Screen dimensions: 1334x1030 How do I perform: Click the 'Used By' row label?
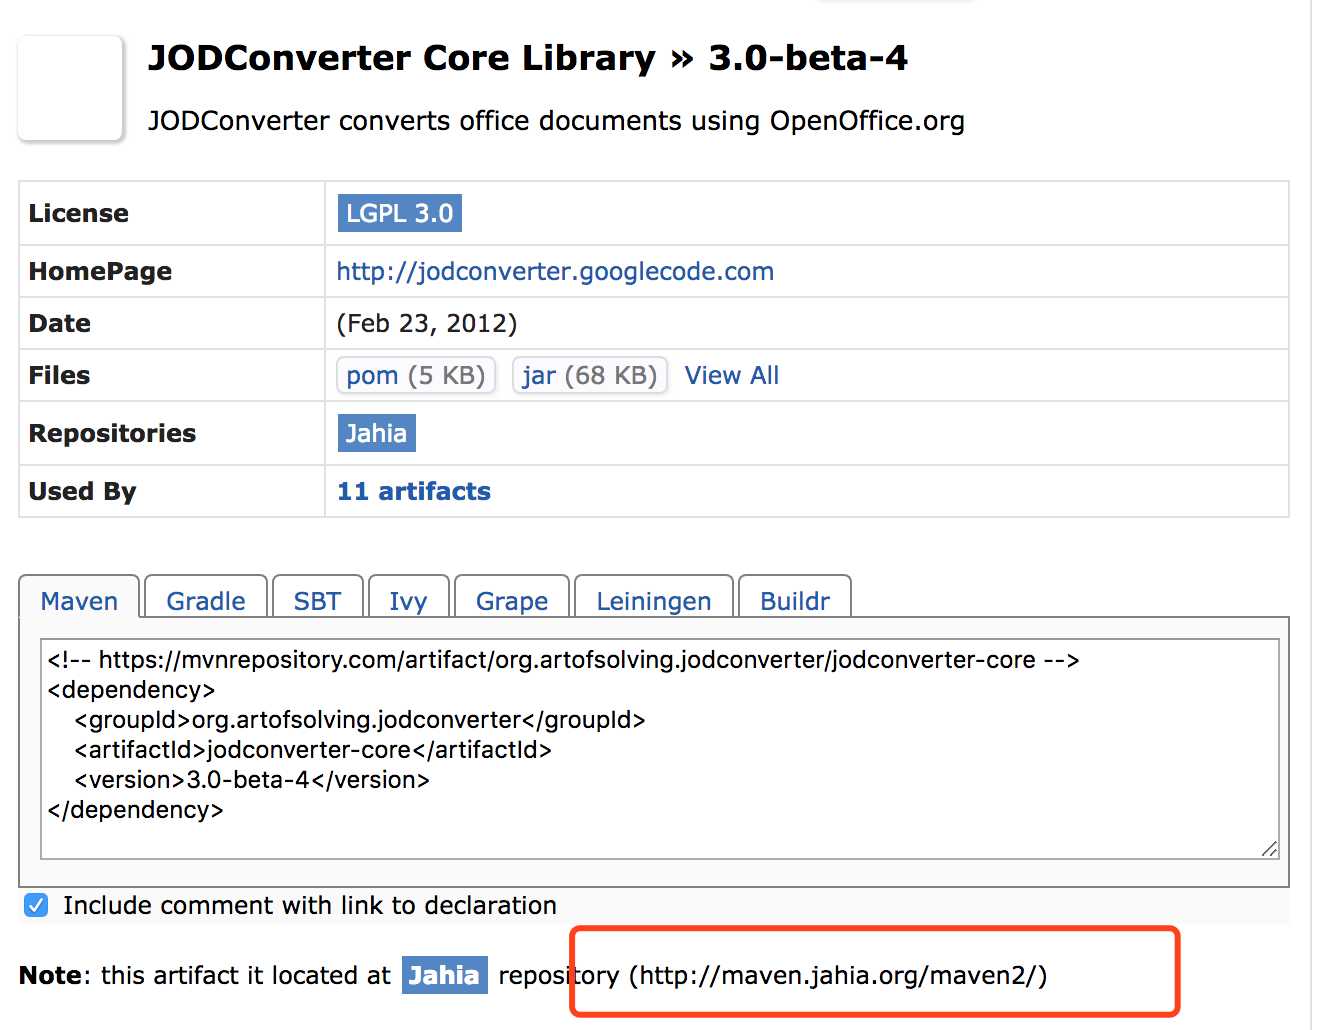82,491
